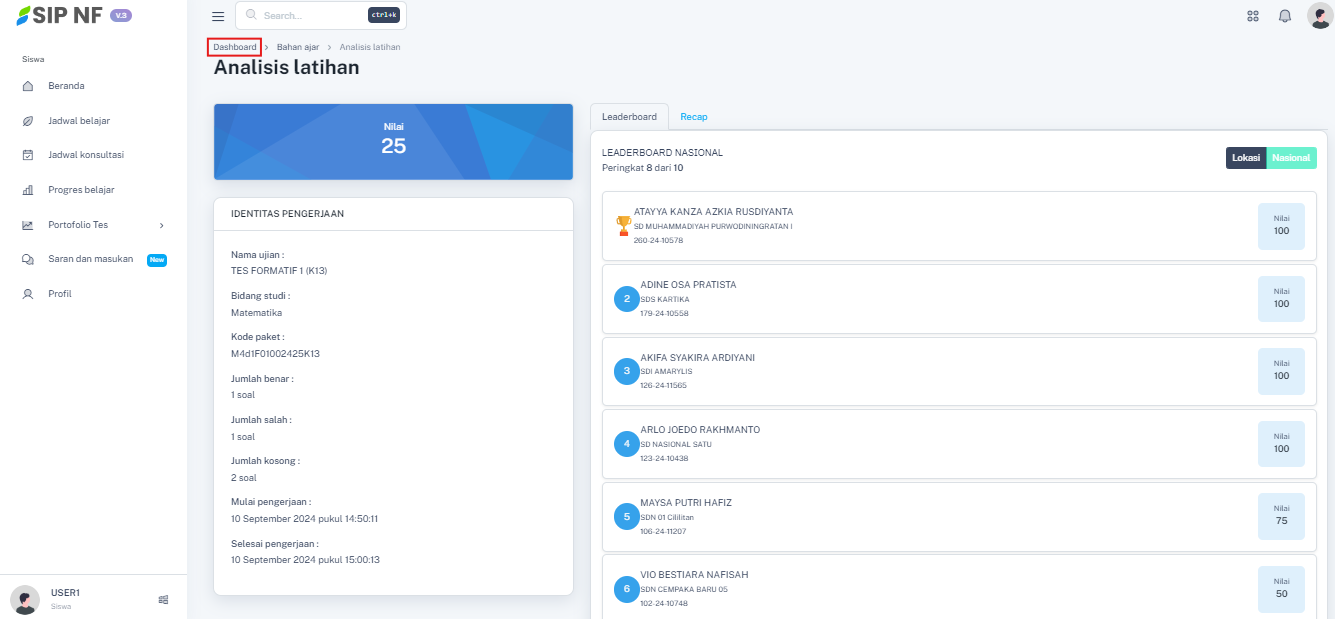The height and width of the screenshot is (619, 1335).
Task: Open Saran dan masukan menu item
Action: pos(90,259)
